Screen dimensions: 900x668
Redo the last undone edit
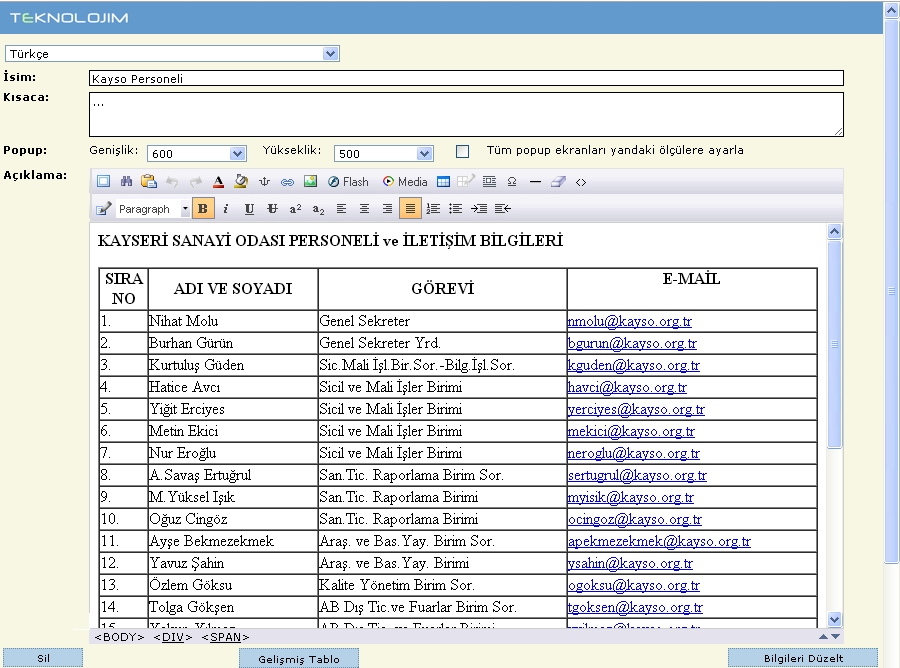click(x=196, y=182)
